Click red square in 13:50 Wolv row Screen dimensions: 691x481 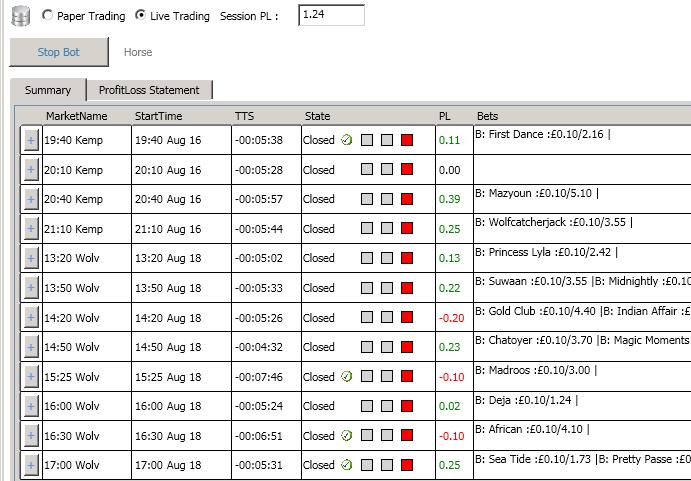pyautogui.click(x=407, y=288)
